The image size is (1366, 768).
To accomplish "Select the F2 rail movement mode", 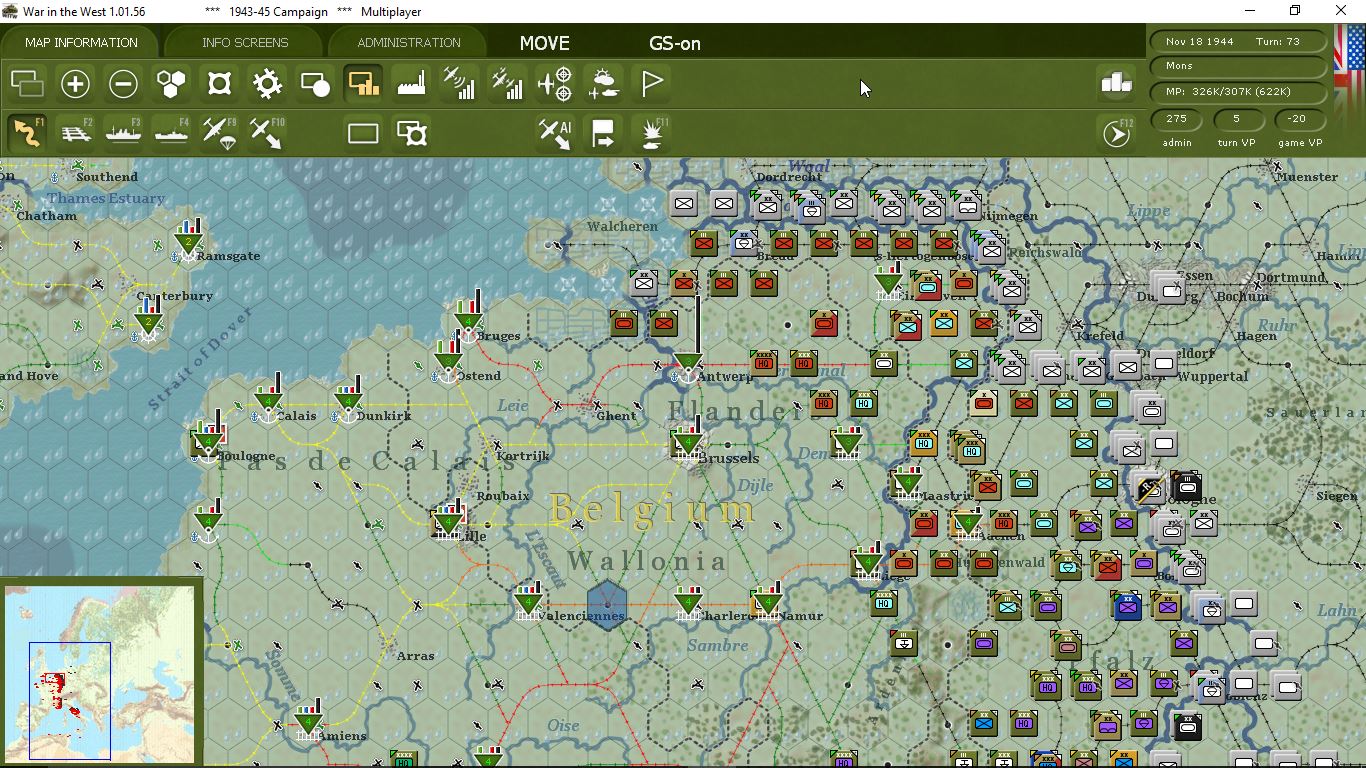I will point(75,132).
